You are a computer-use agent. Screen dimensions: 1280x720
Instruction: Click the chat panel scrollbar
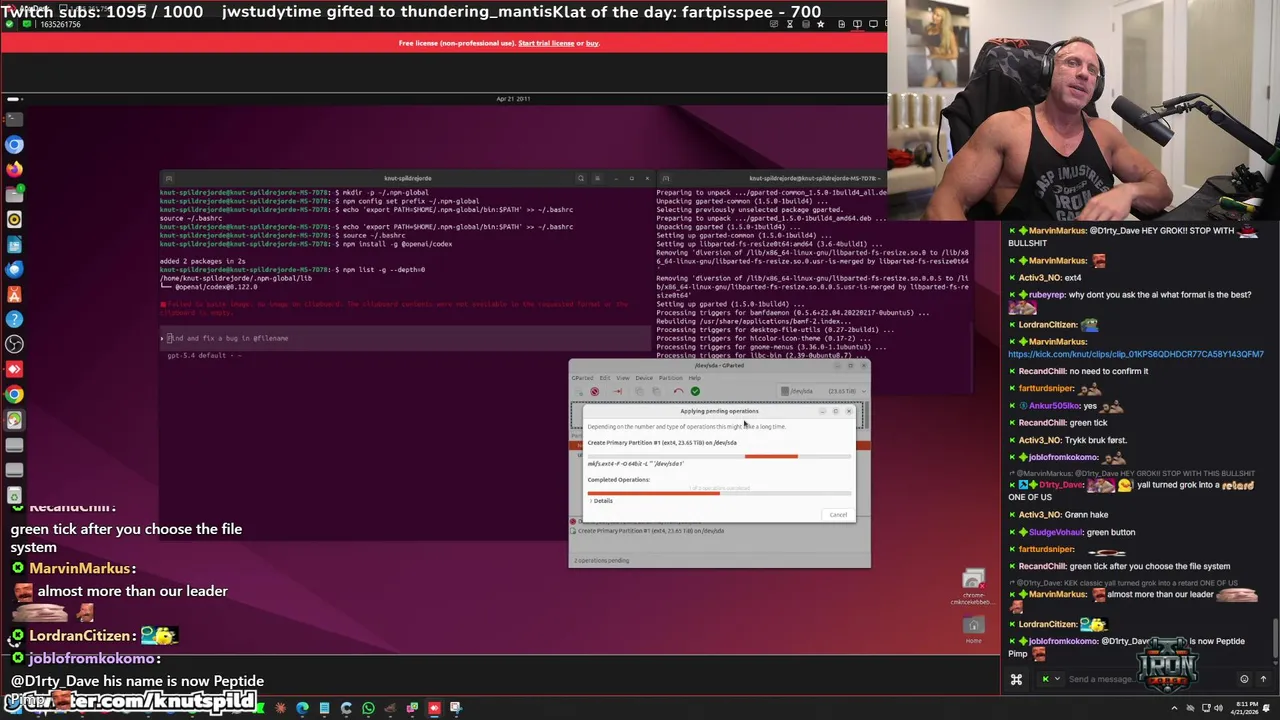coord(1275,639)
